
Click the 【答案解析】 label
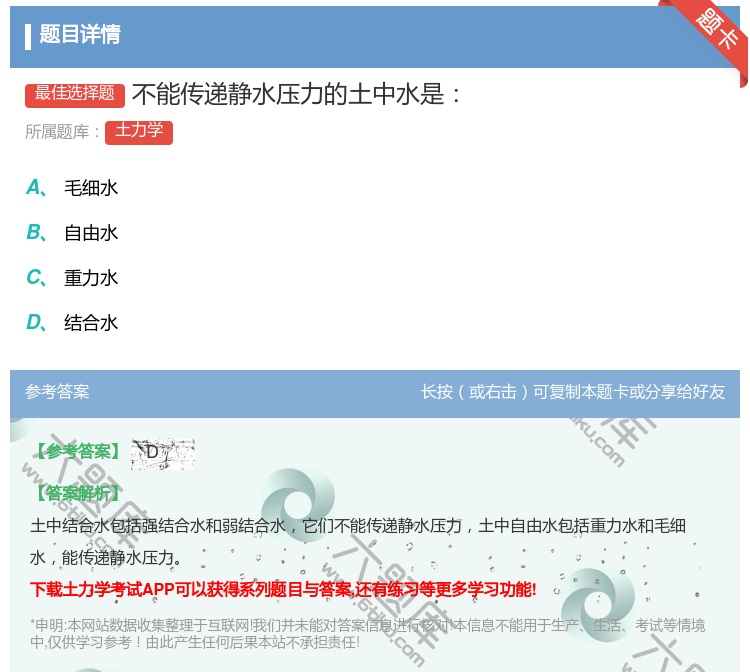click(78, 493)
